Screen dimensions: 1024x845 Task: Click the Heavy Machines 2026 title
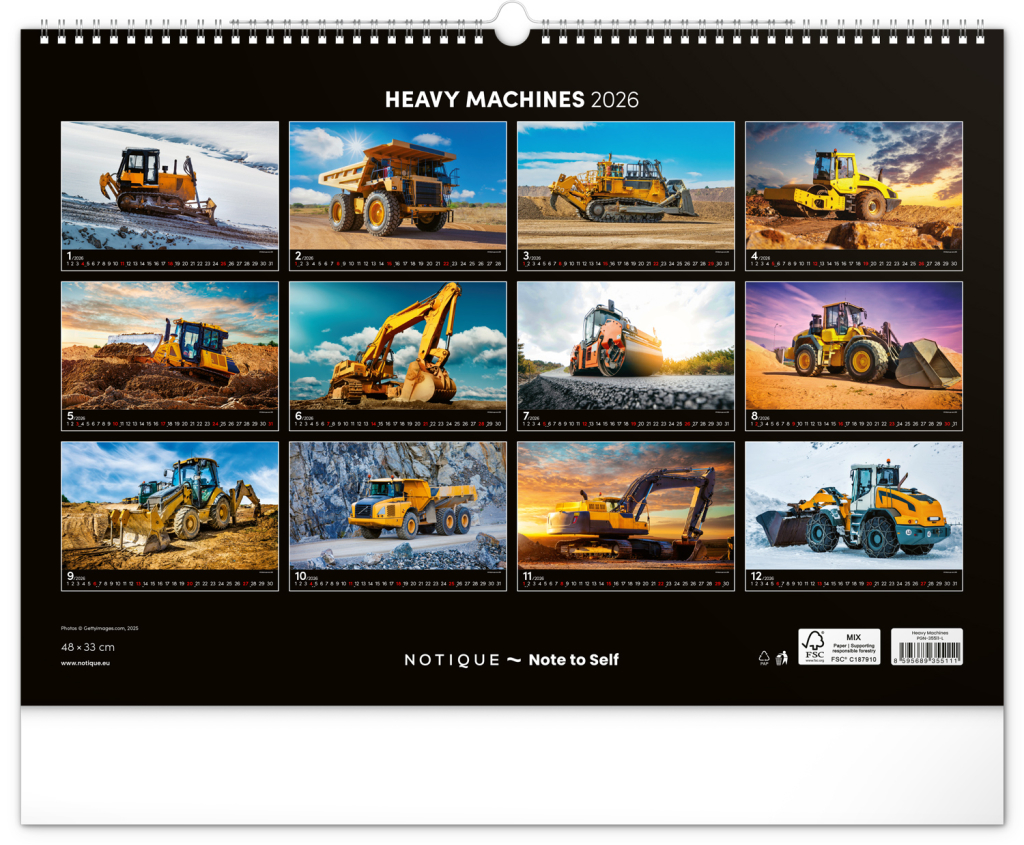coord(512,100)
